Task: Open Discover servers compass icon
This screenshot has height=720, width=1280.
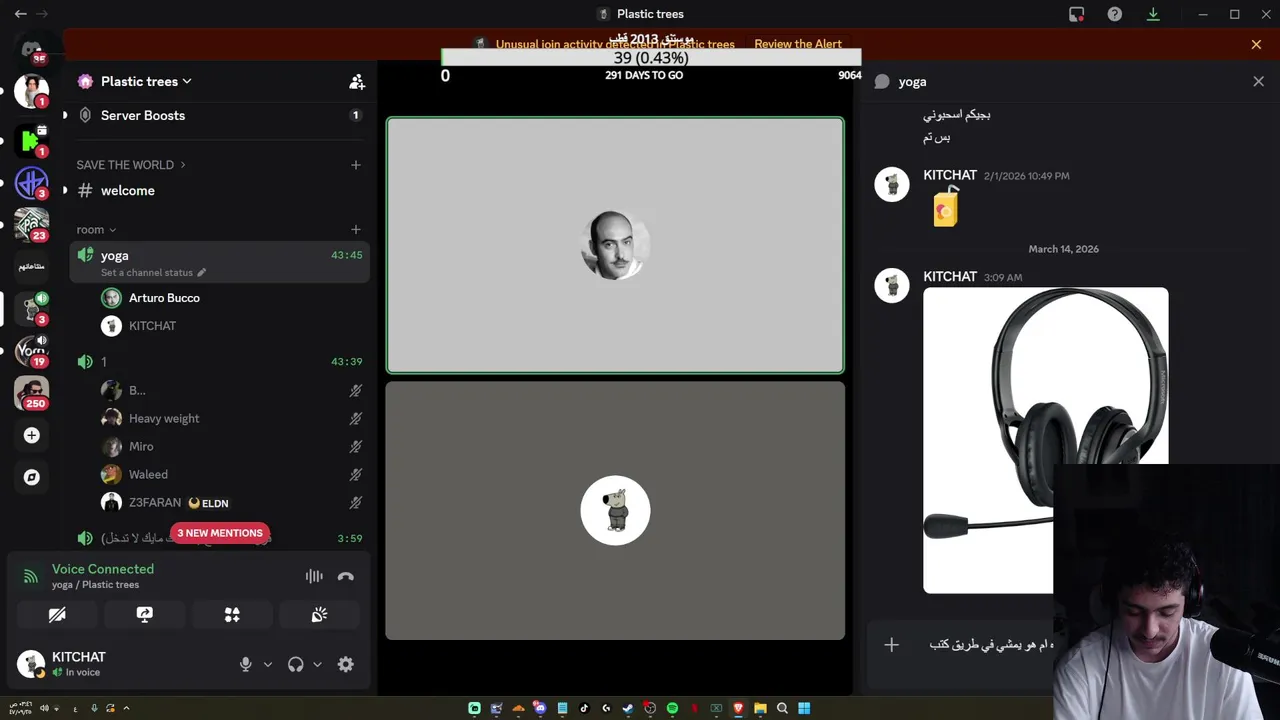Action: (32, 477)
